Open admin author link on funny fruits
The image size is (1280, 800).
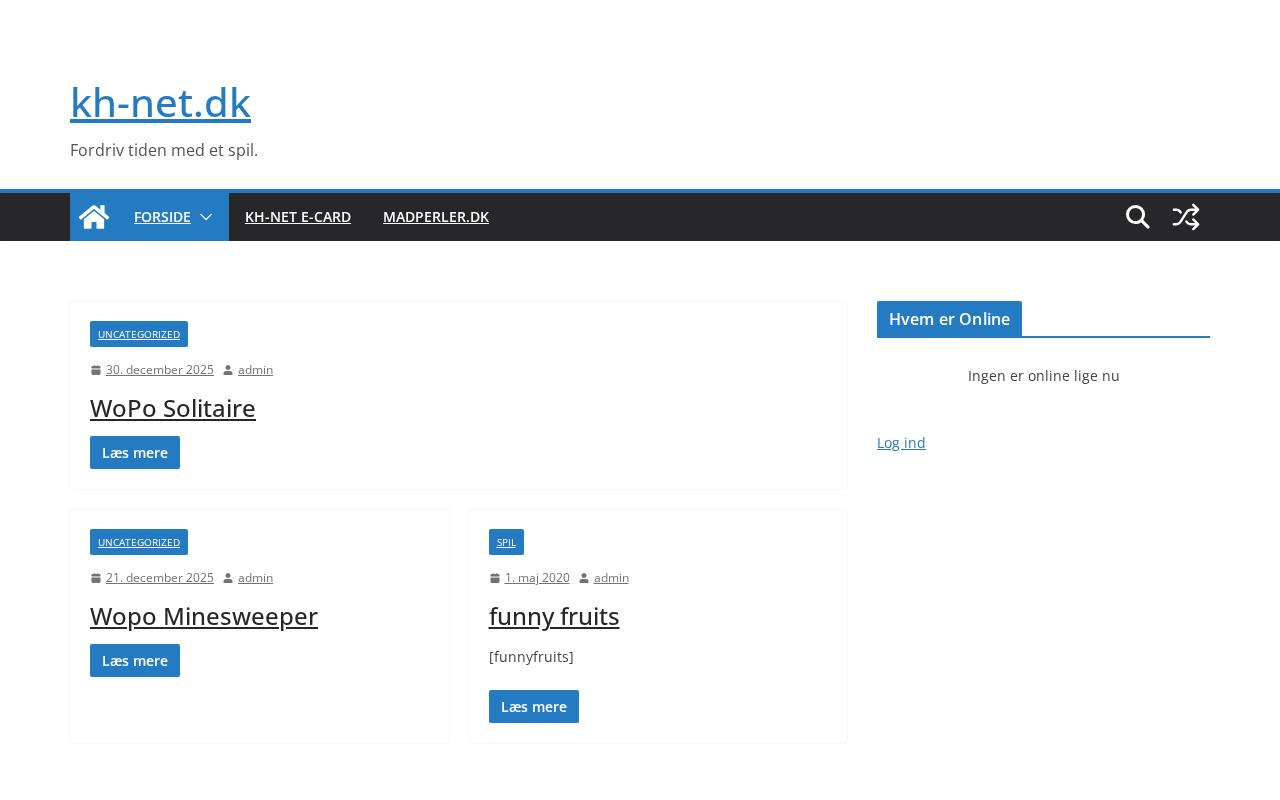click(611, 578)
